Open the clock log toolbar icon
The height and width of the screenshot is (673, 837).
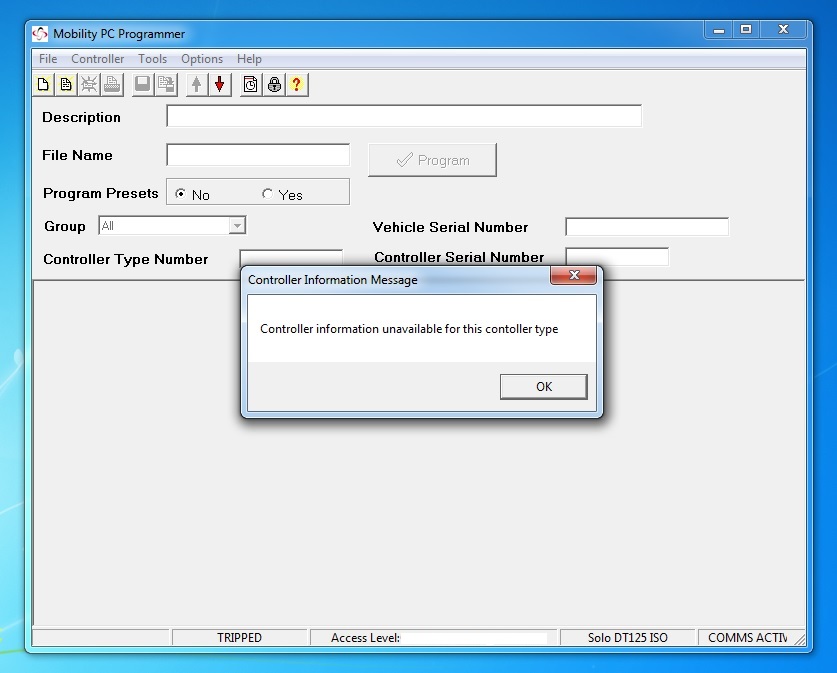point(251,85)
